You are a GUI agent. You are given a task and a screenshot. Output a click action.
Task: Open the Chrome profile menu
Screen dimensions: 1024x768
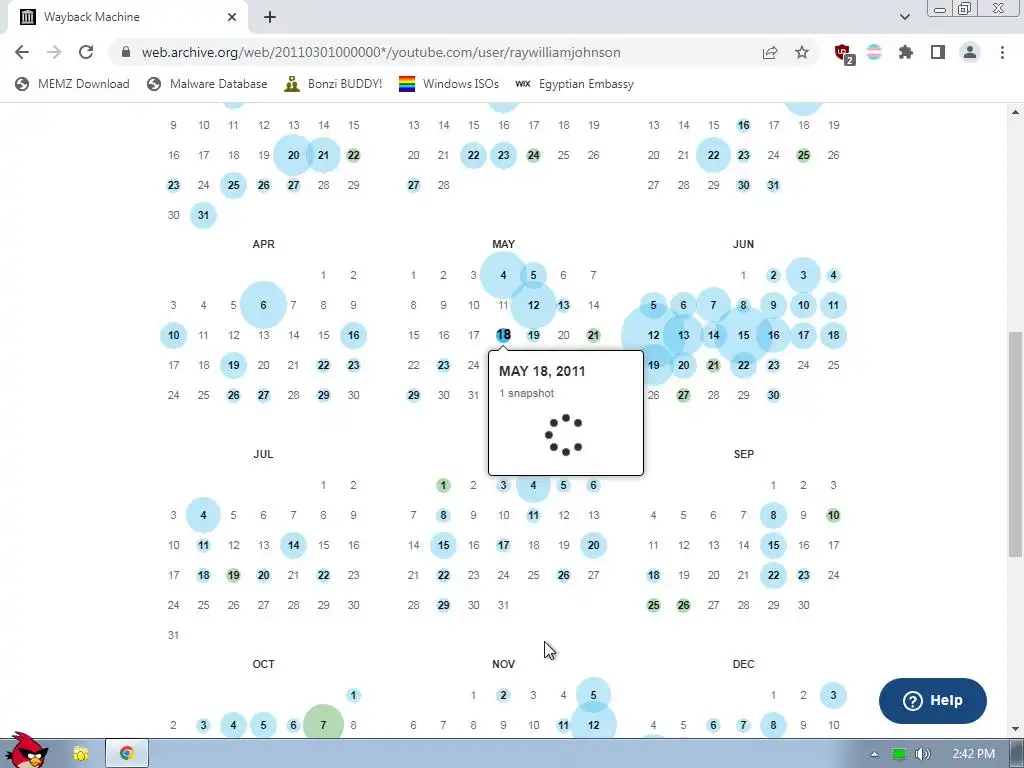click(x=970, y=52)
